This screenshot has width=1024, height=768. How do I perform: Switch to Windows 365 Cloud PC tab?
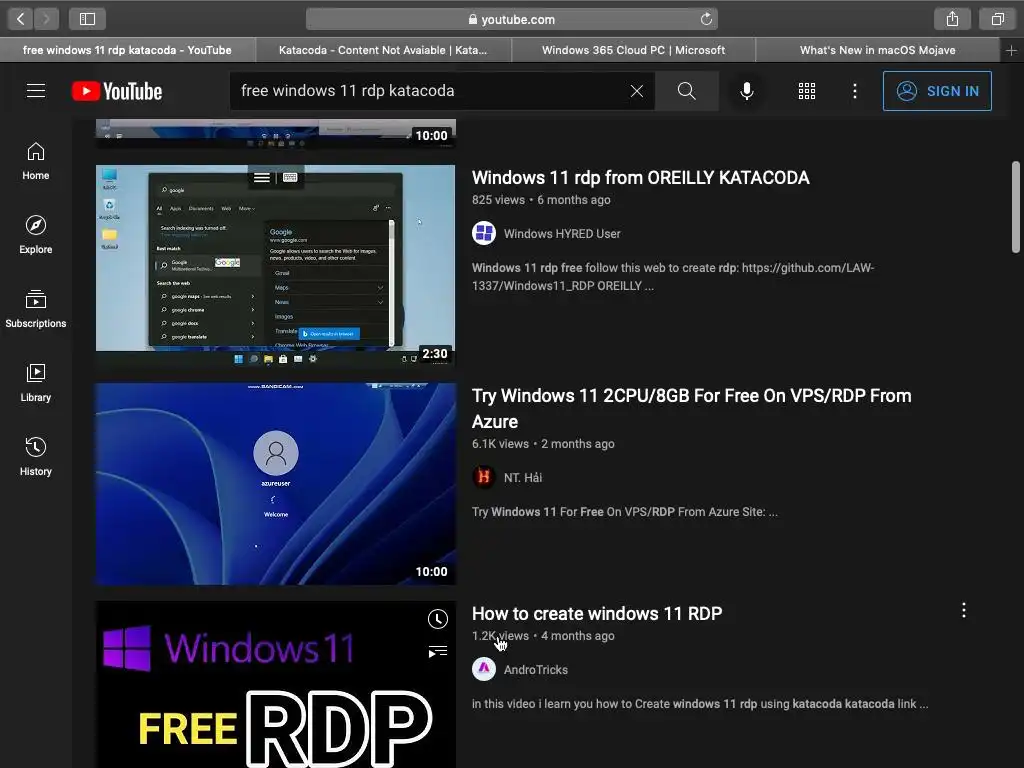[633, 50]
